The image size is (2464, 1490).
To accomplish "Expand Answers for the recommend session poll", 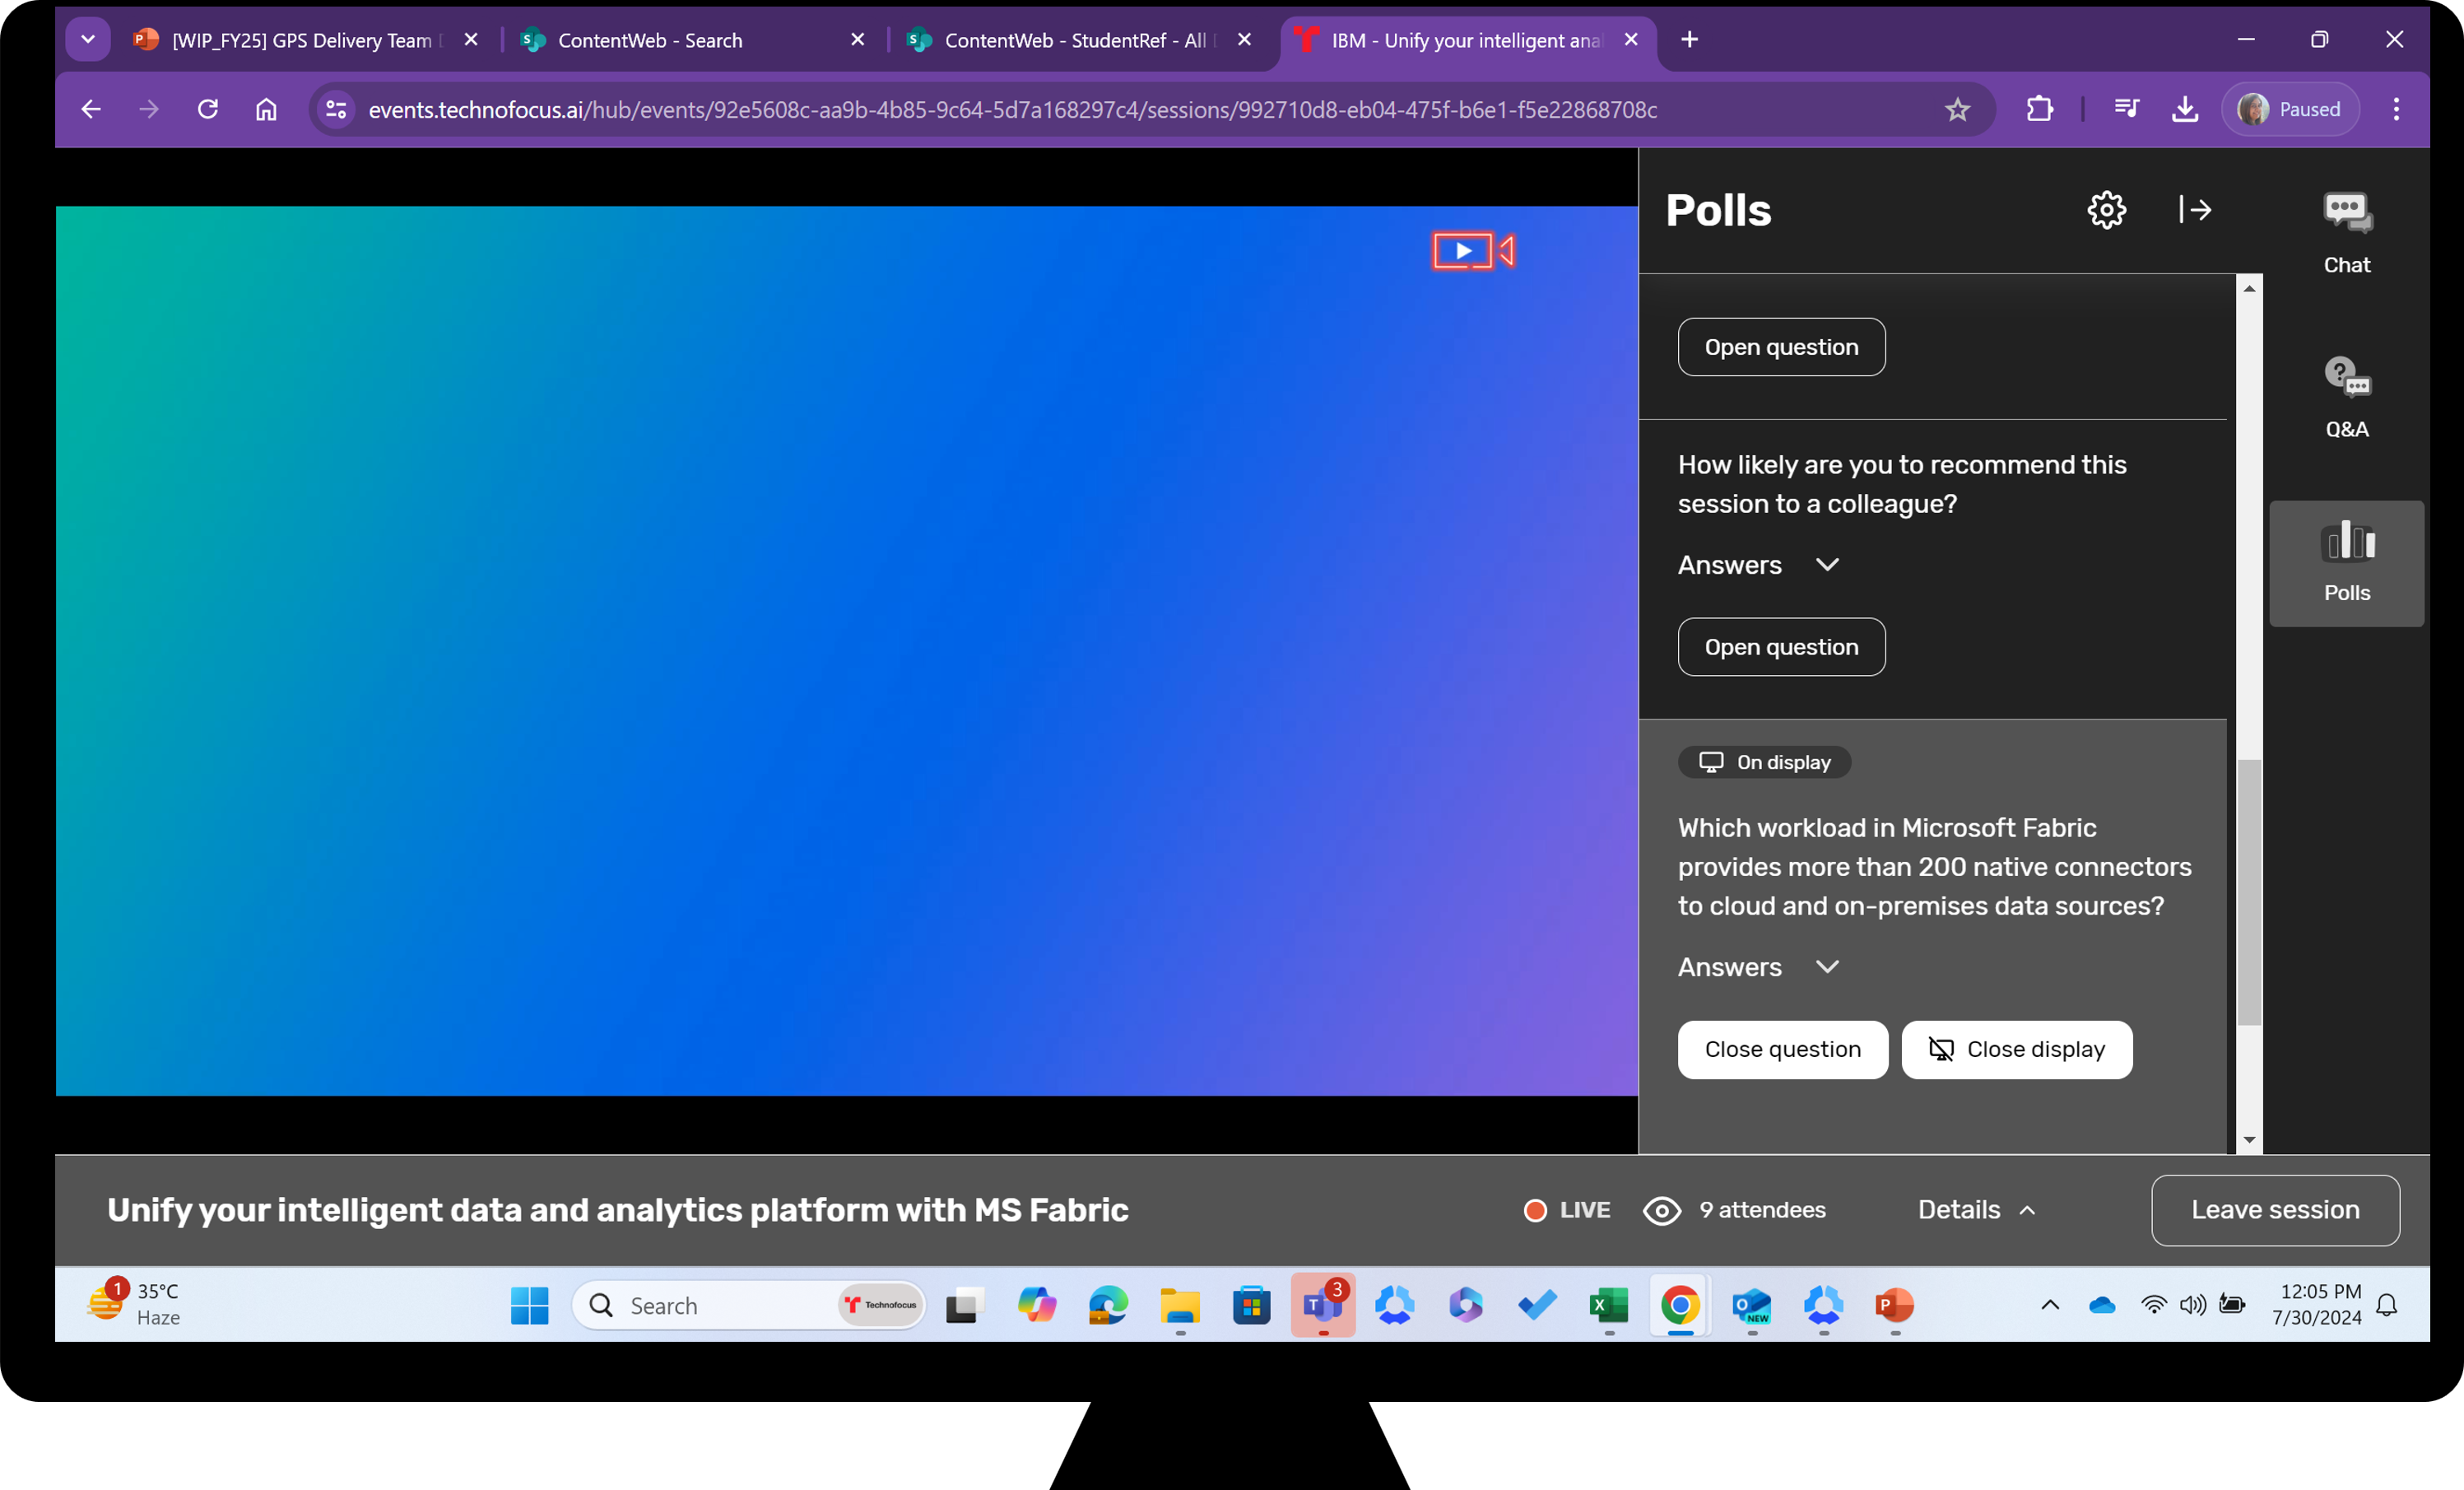I will [x=1759, y=565].
